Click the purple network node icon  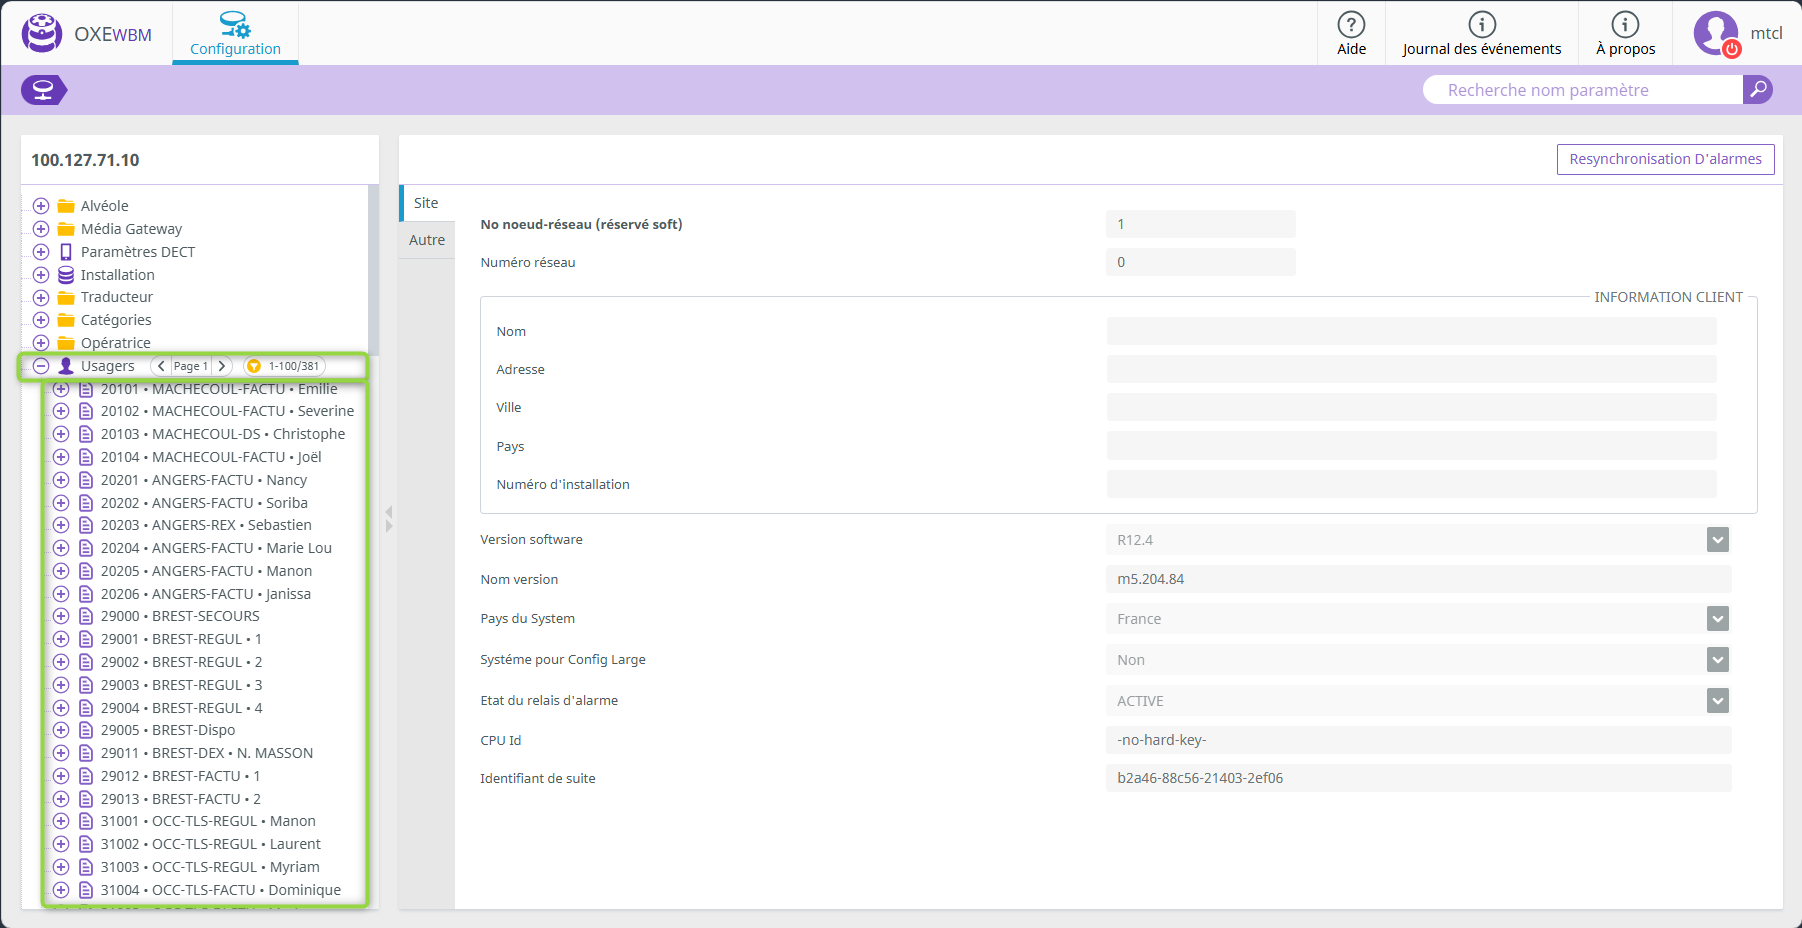click(x=43, y=90)
